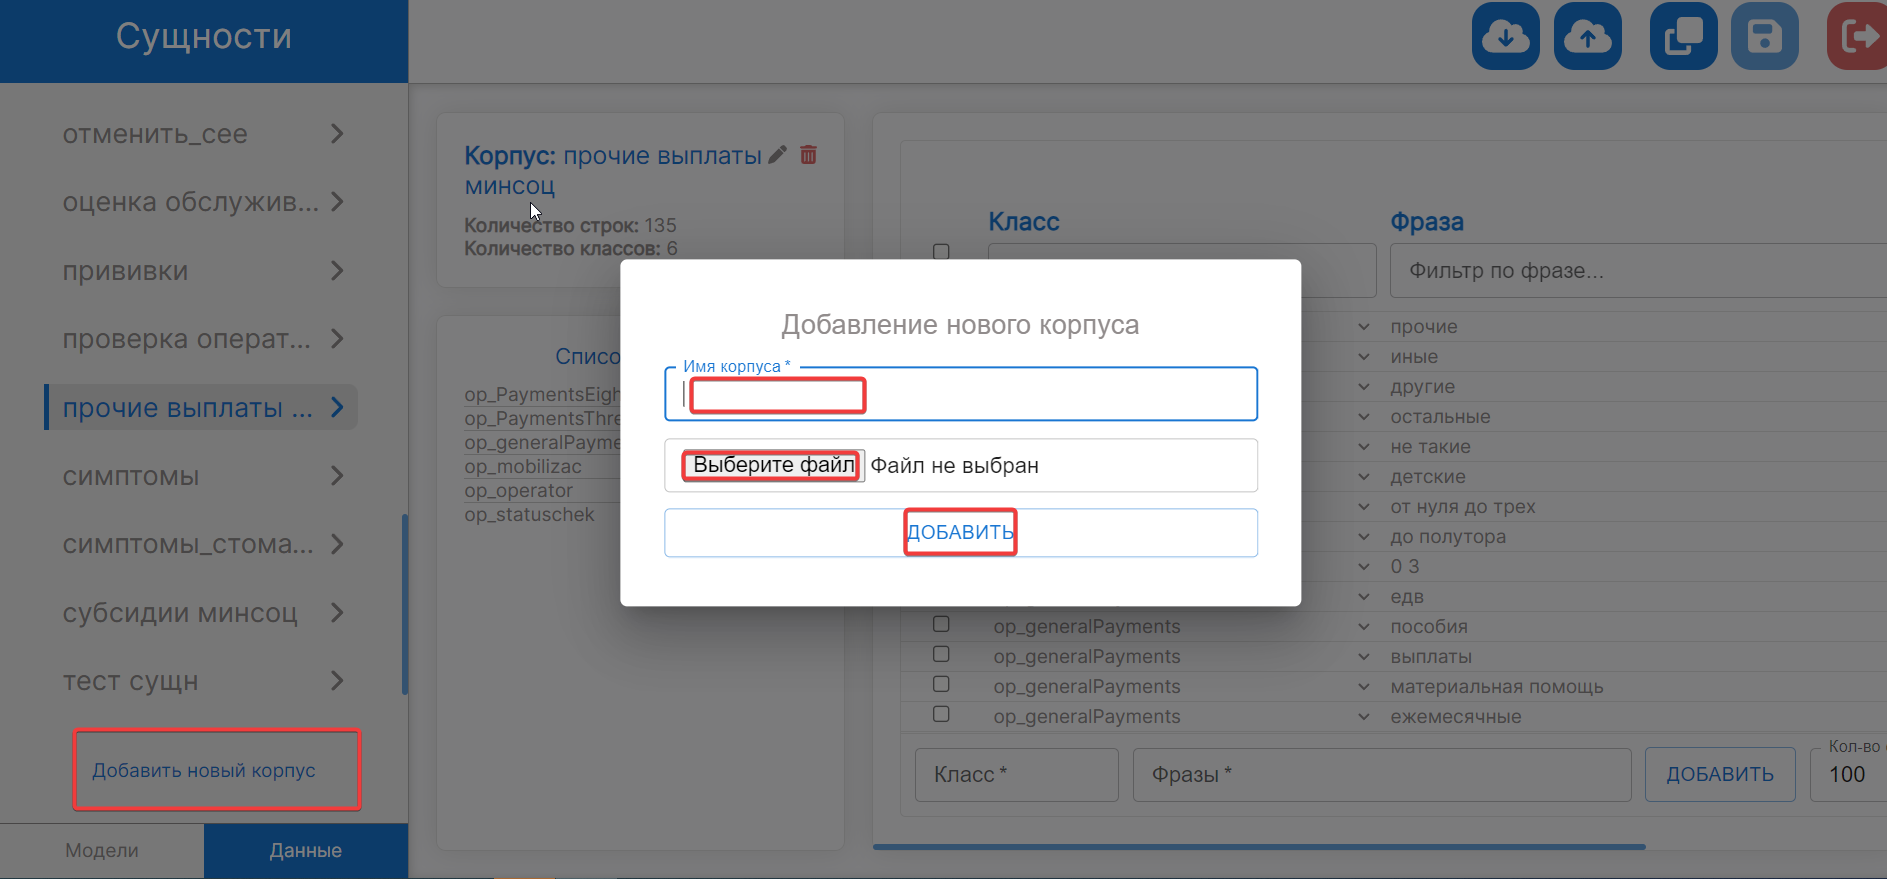Image resolution: width=1887 pixels, height=879 pixels.
Task: Click the 'Имя корпуса' input field
Action: click(960, 395)
